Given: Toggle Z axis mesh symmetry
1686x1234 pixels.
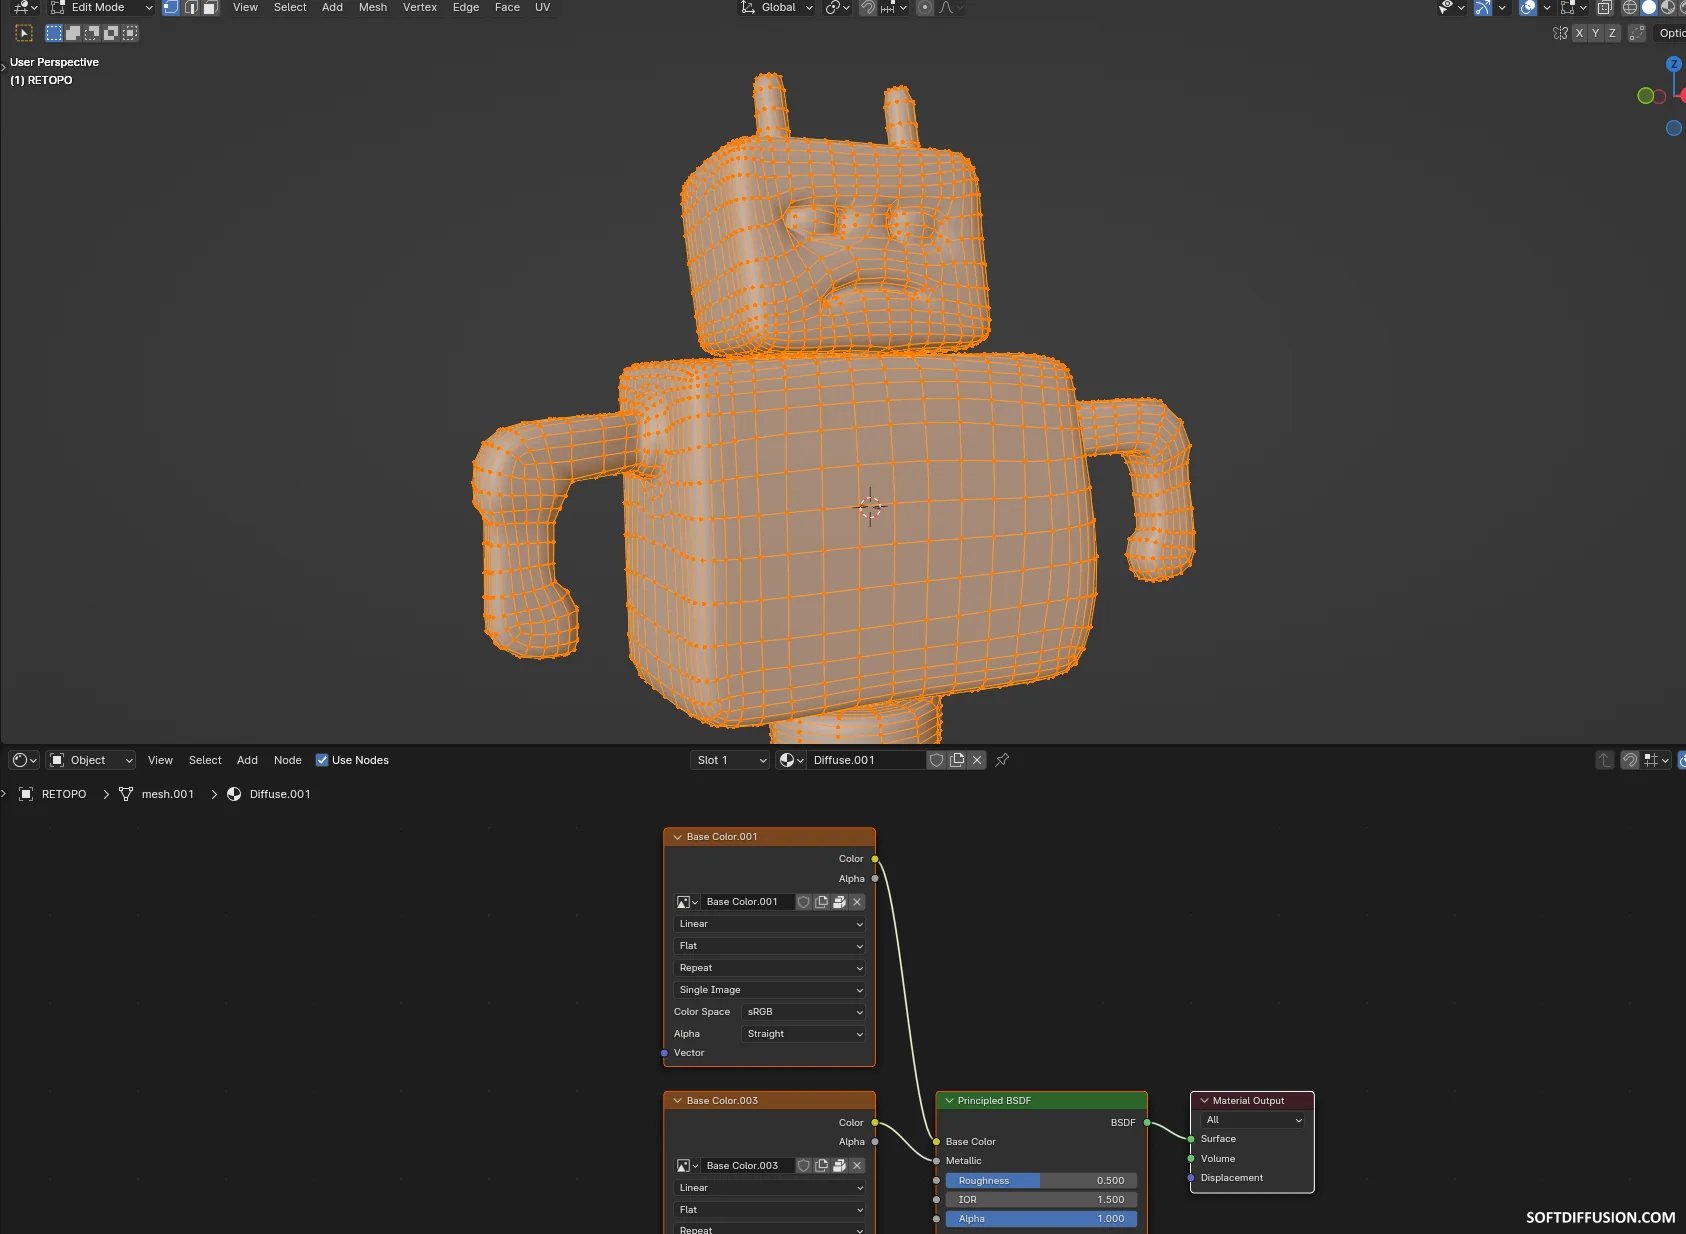Looking at the screenshot, I should coord(1612,33).
